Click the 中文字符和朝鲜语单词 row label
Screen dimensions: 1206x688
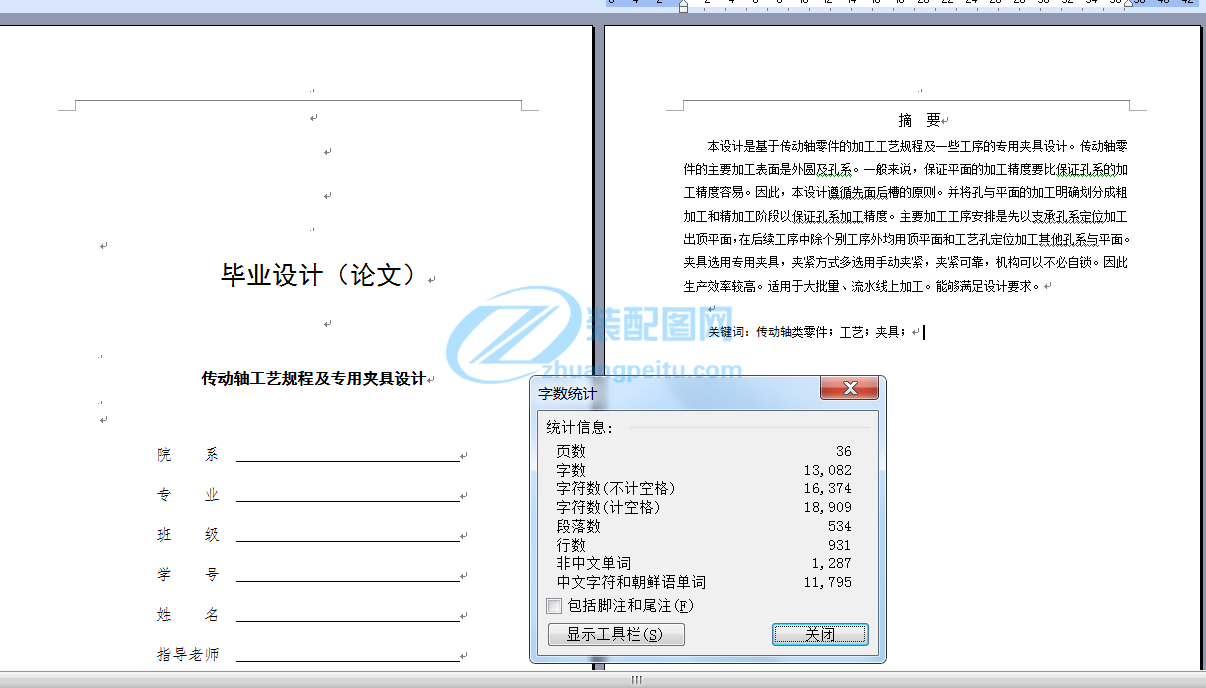click(x=631, y=582)
